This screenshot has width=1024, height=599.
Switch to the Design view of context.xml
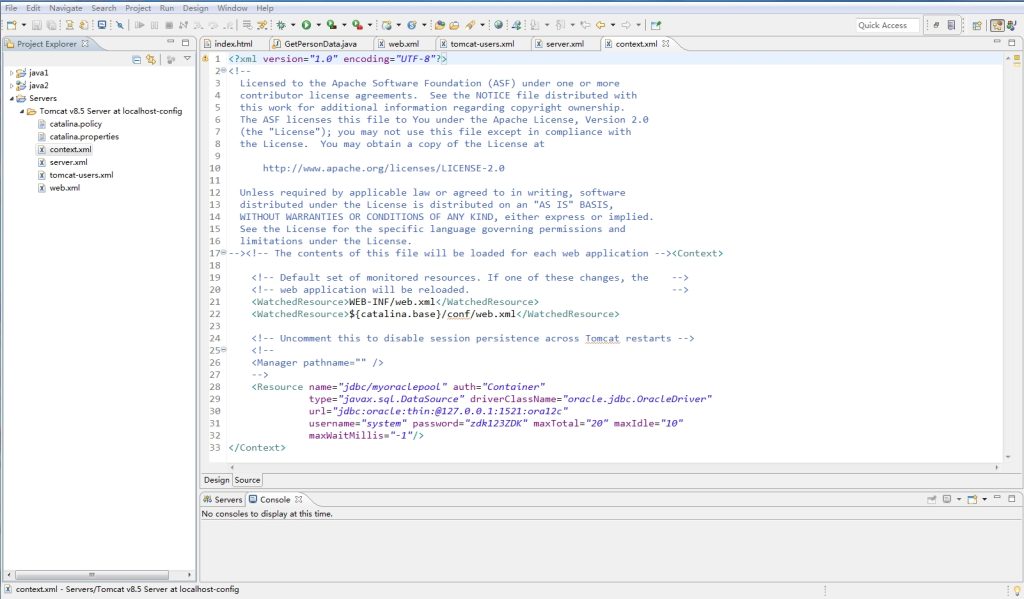click(x=216, y=480)
